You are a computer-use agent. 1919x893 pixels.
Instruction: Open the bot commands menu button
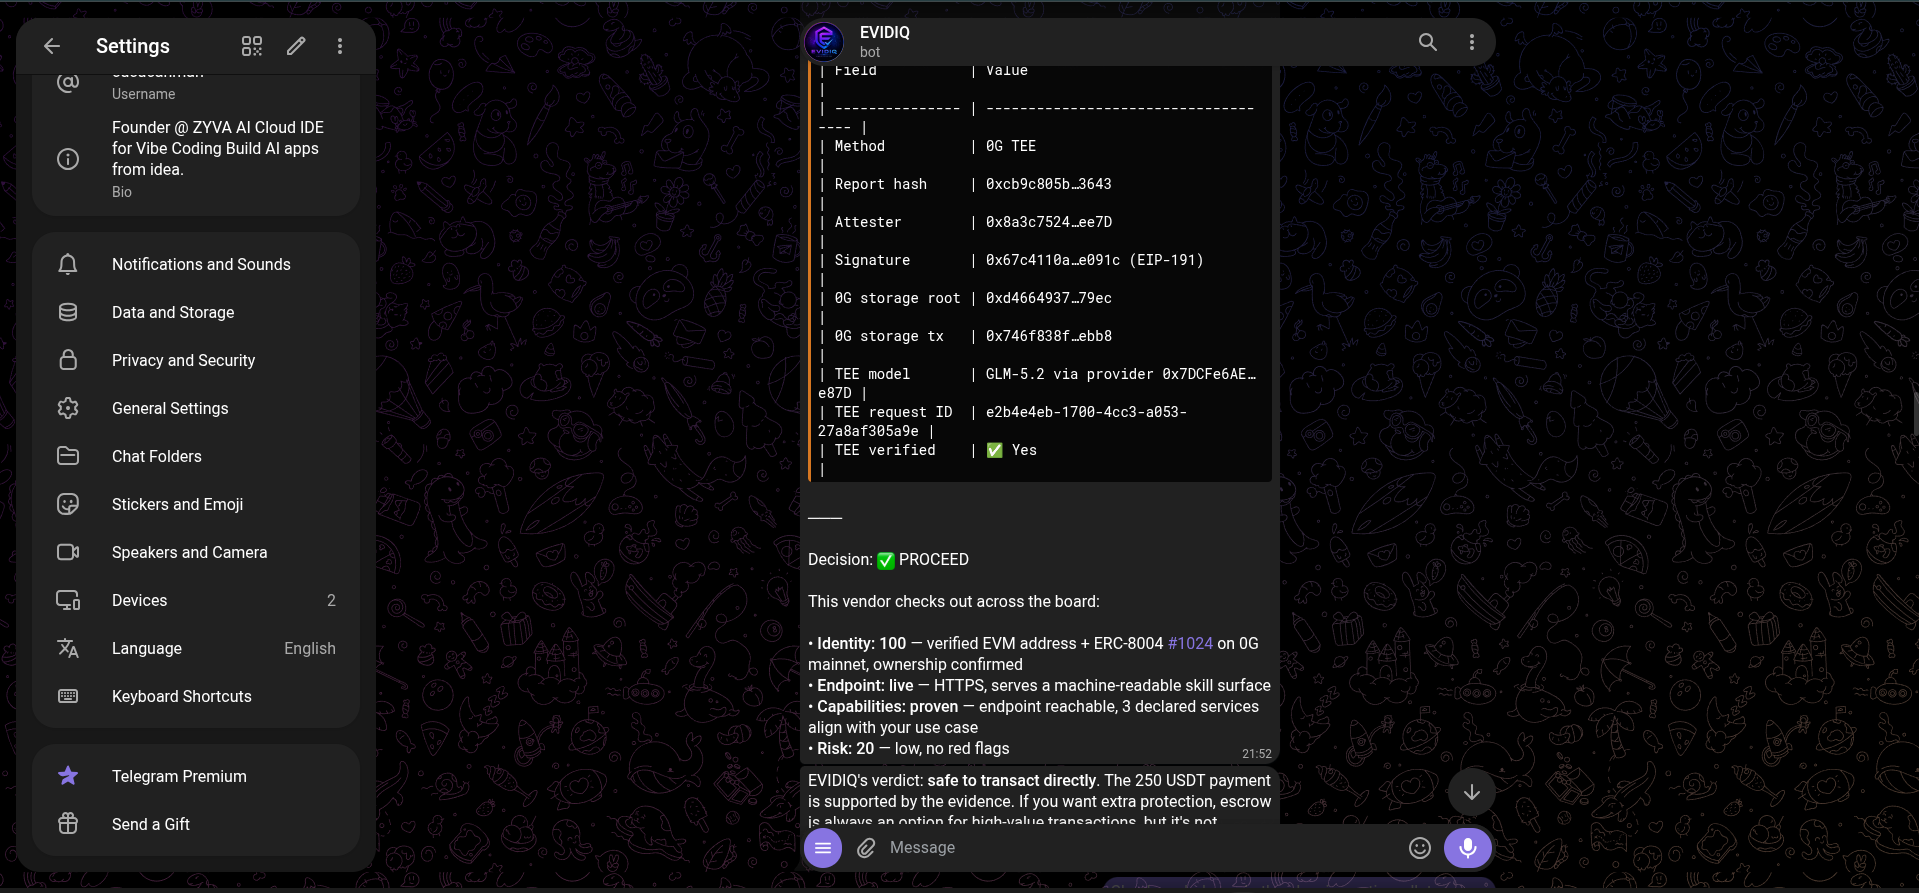[x=823, y=848]
